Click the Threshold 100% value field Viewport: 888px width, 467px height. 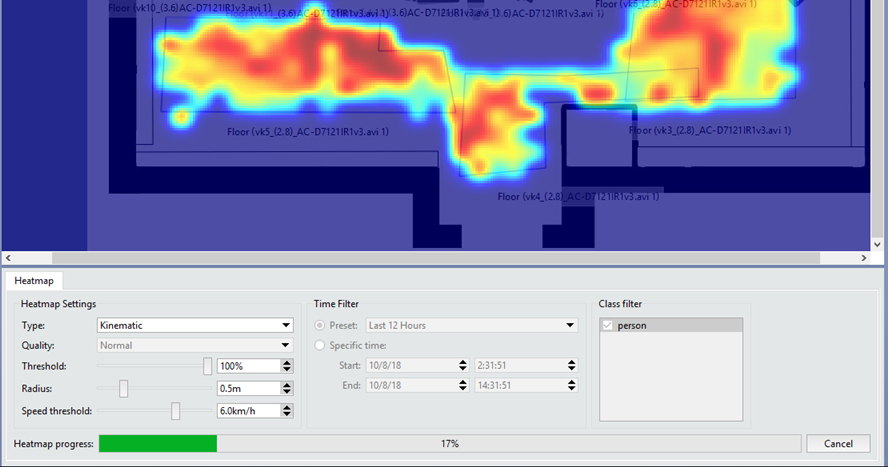[x=248, y=367]
